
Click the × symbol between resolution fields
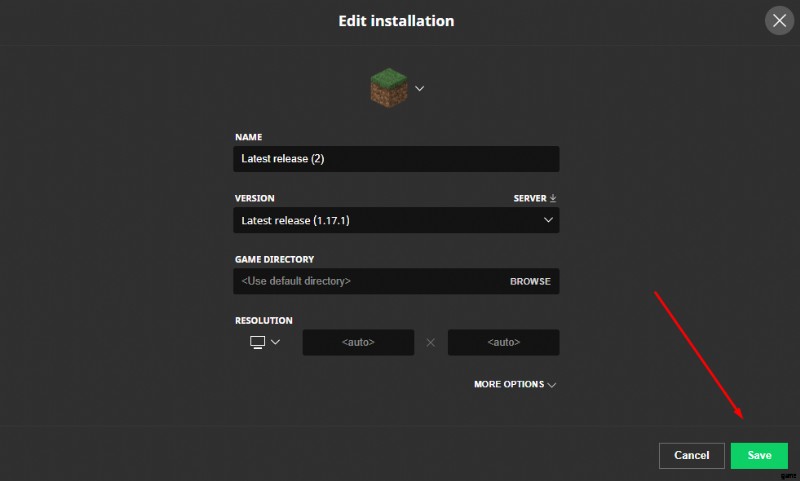coord(431,343)
